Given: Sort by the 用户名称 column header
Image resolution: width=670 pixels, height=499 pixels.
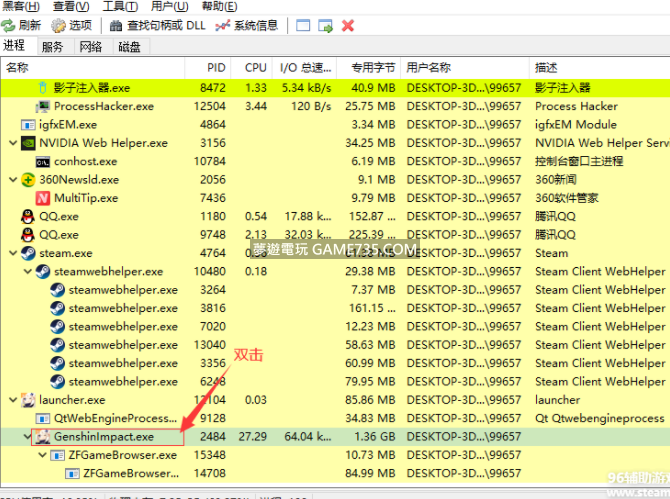Looking at the screenshot, I should [465, 68].
